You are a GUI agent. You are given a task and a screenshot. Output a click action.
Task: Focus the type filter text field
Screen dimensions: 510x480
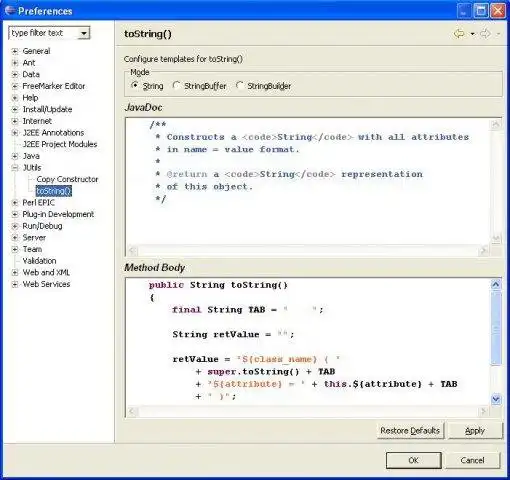click(x=44, y=33)
